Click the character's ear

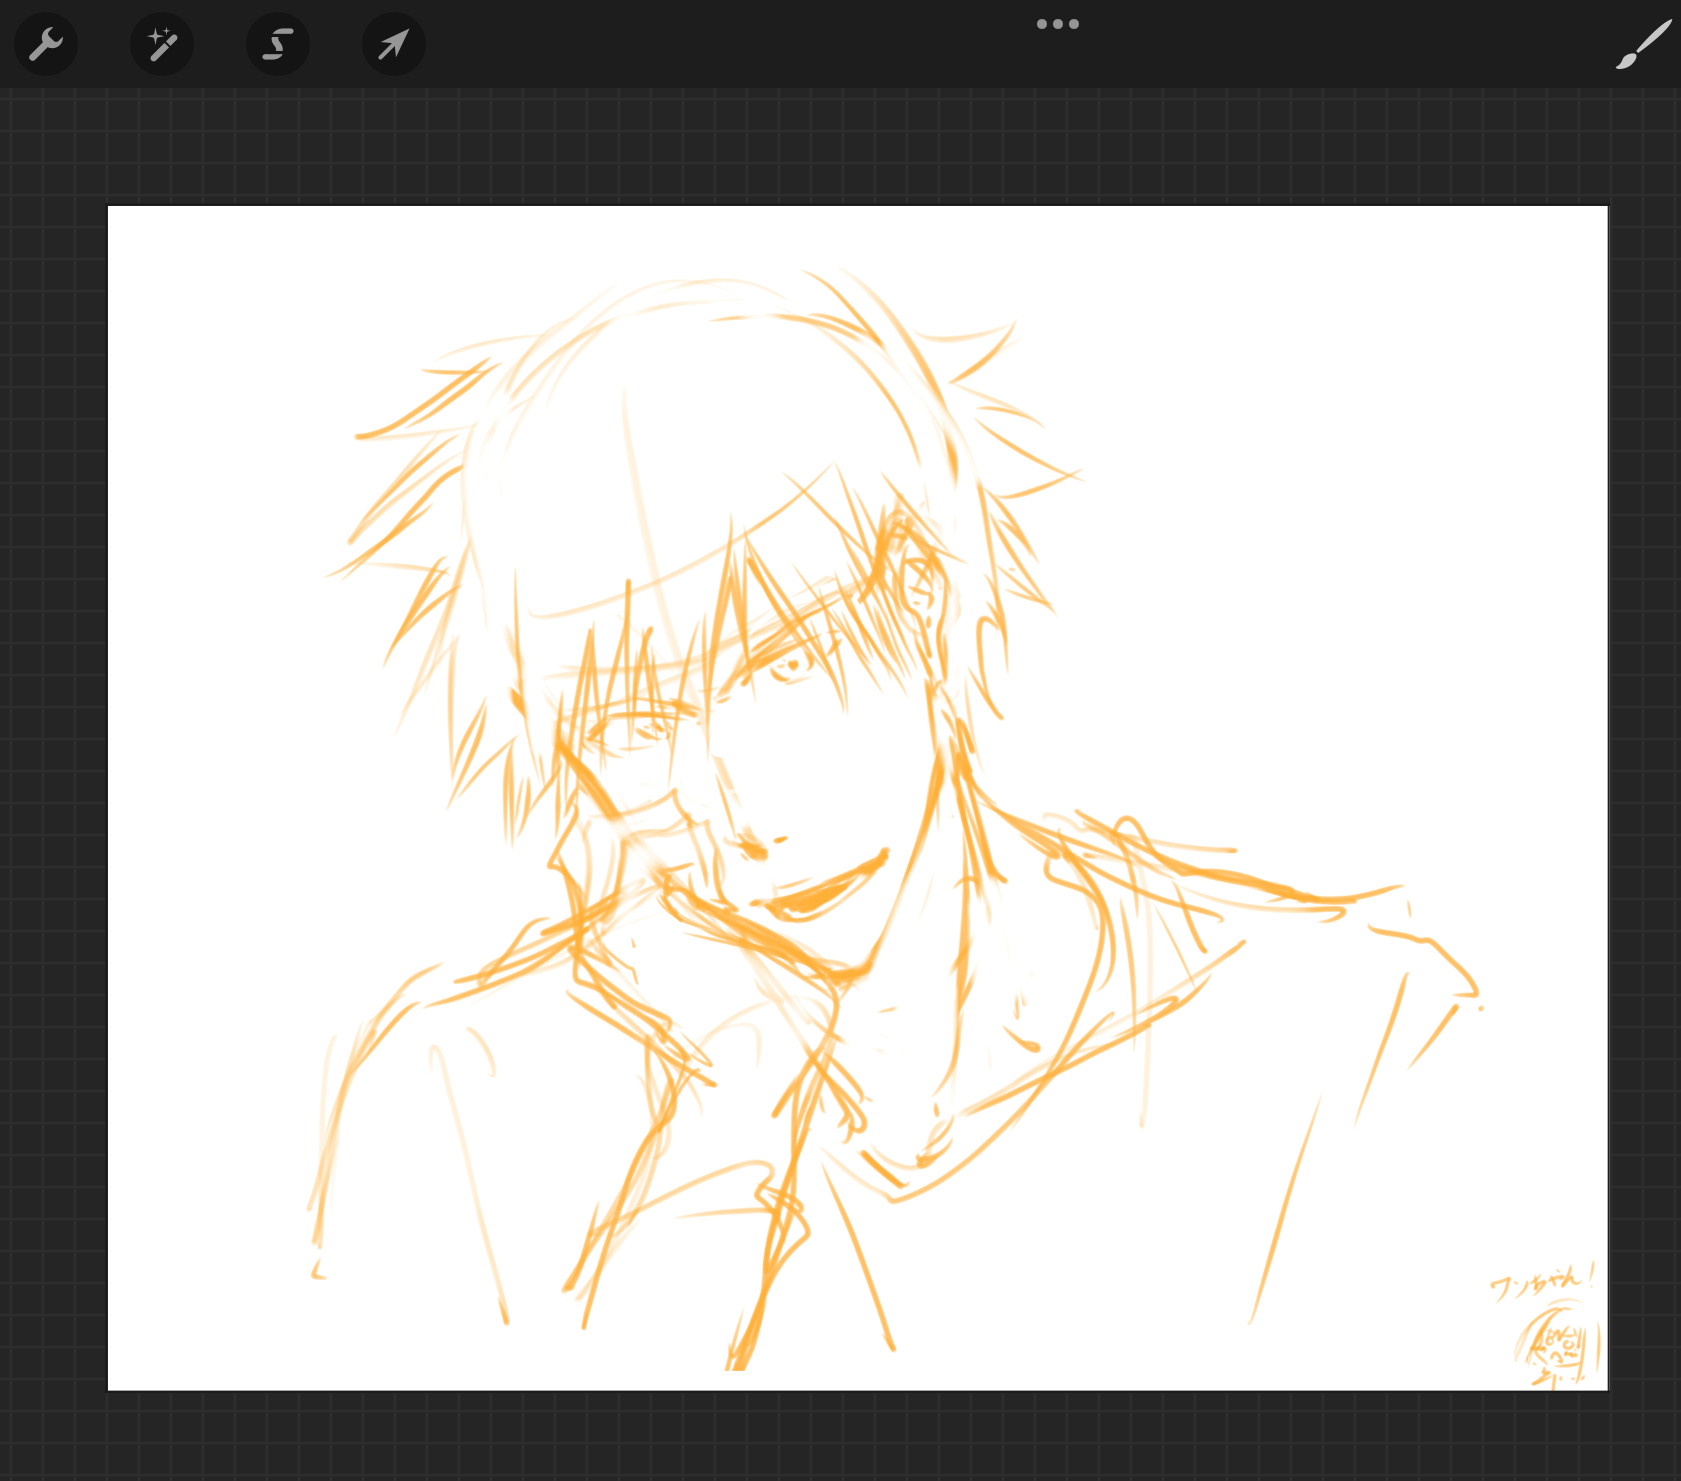[918, 590]
